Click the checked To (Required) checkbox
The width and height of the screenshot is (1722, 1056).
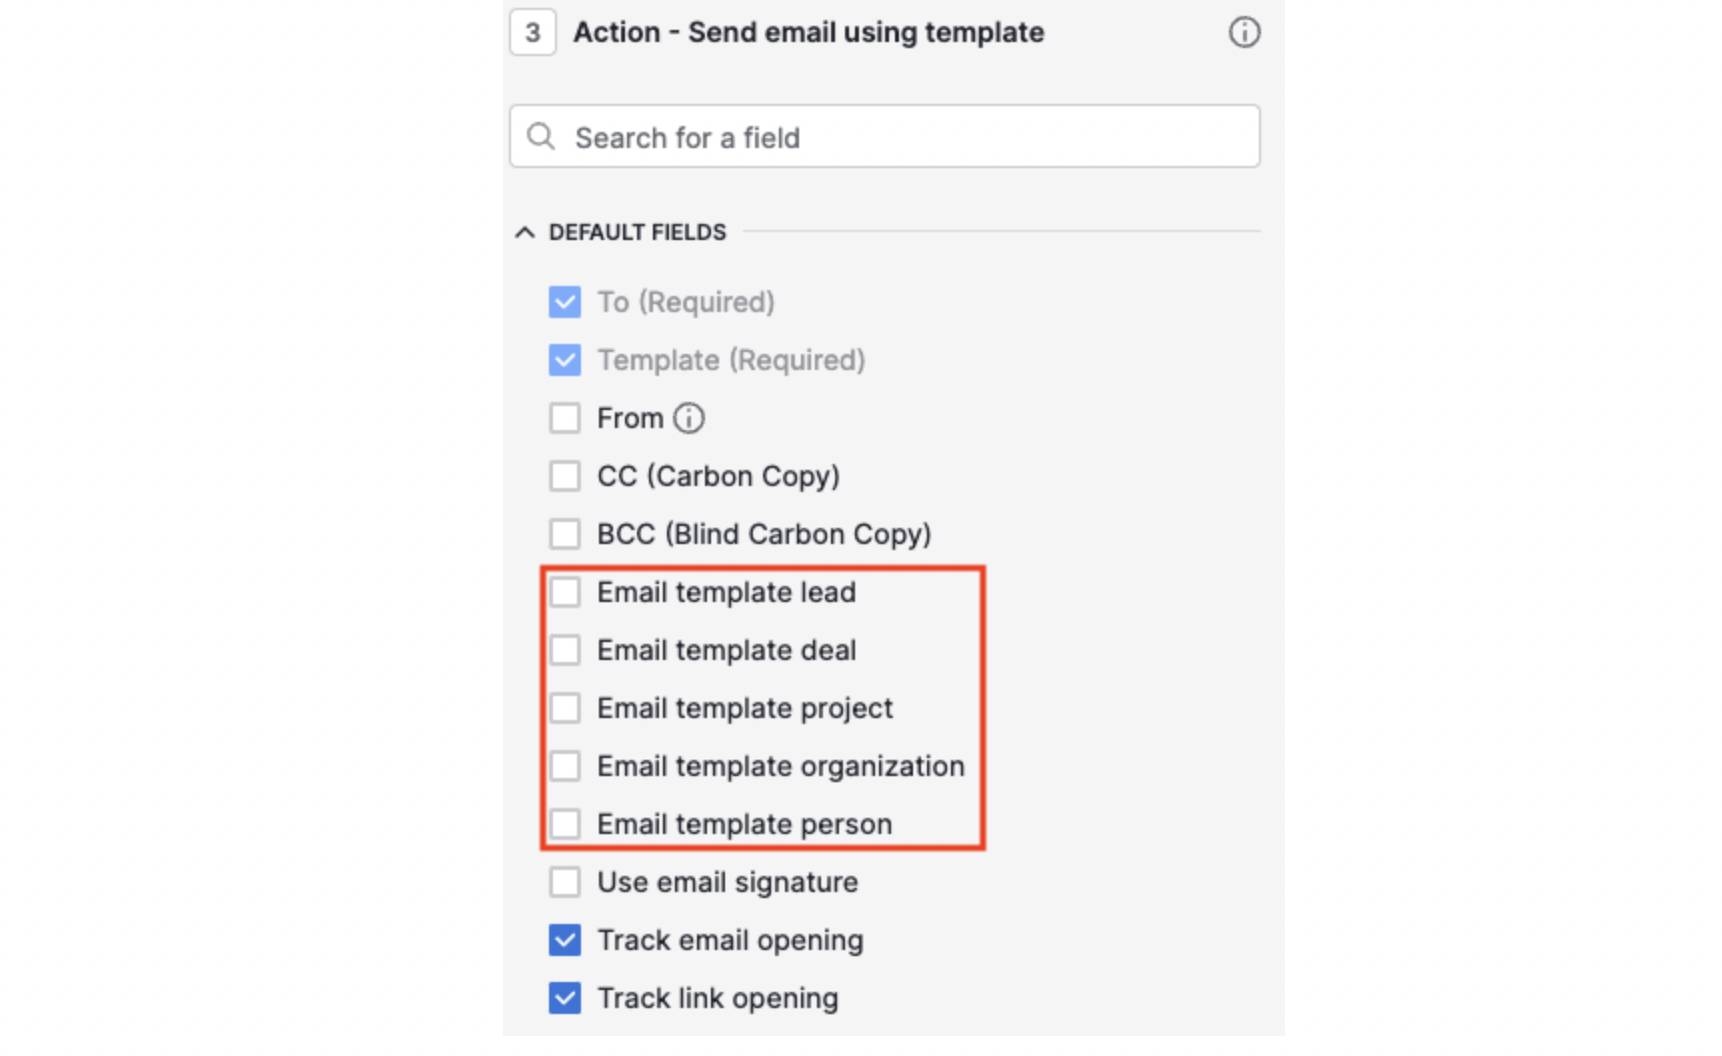coord(565,302)
